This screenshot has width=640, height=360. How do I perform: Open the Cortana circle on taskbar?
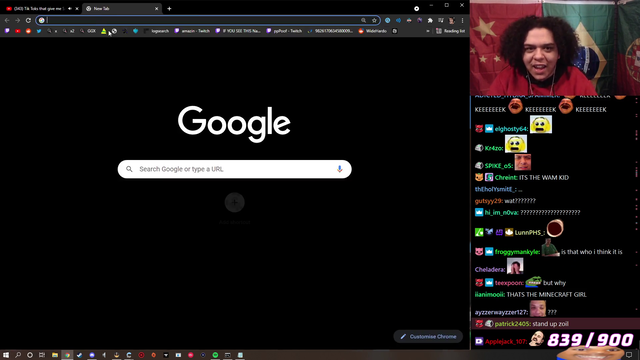click(30, 355)
